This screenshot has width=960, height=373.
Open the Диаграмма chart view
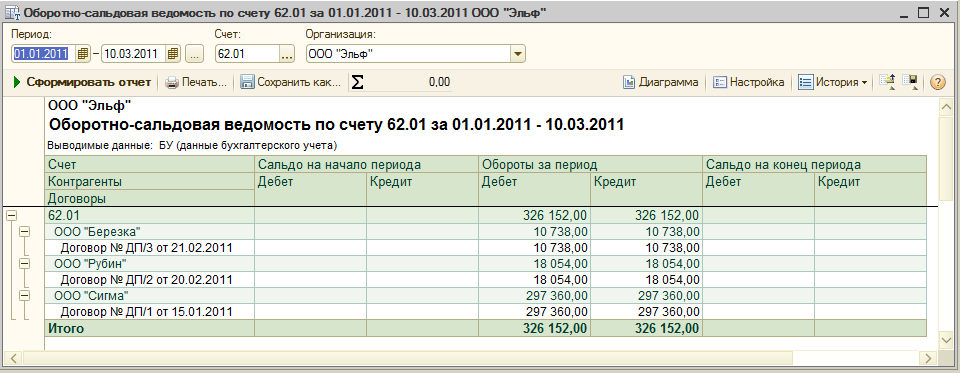point(661,82)
